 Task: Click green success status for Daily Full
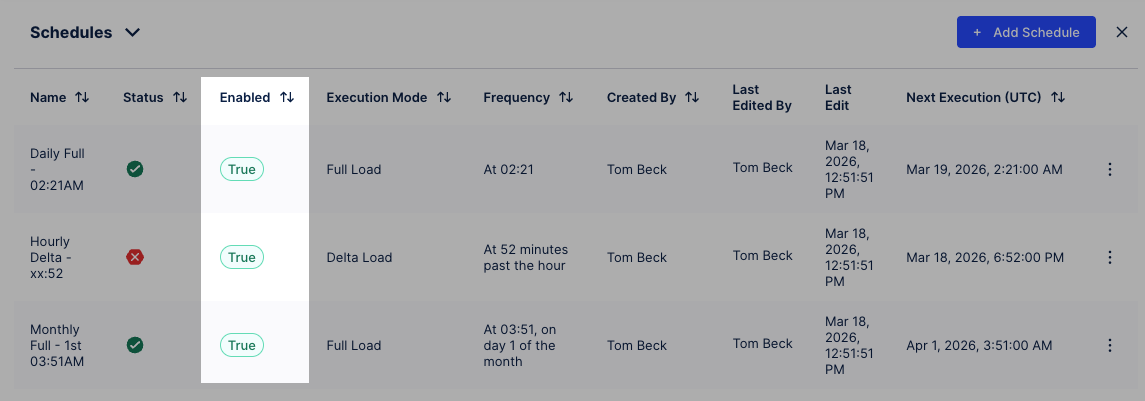(x=135, y=169)
